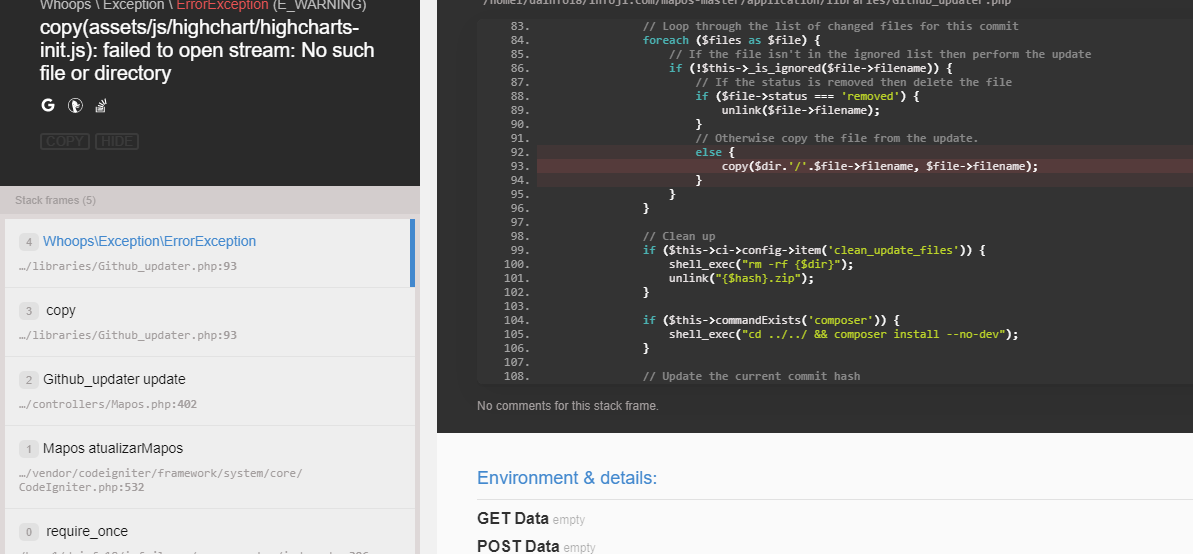This screenshot has height=554, width=1193.
Task: Search the error on DuckDuckGo icon
Action: (75, 106)
